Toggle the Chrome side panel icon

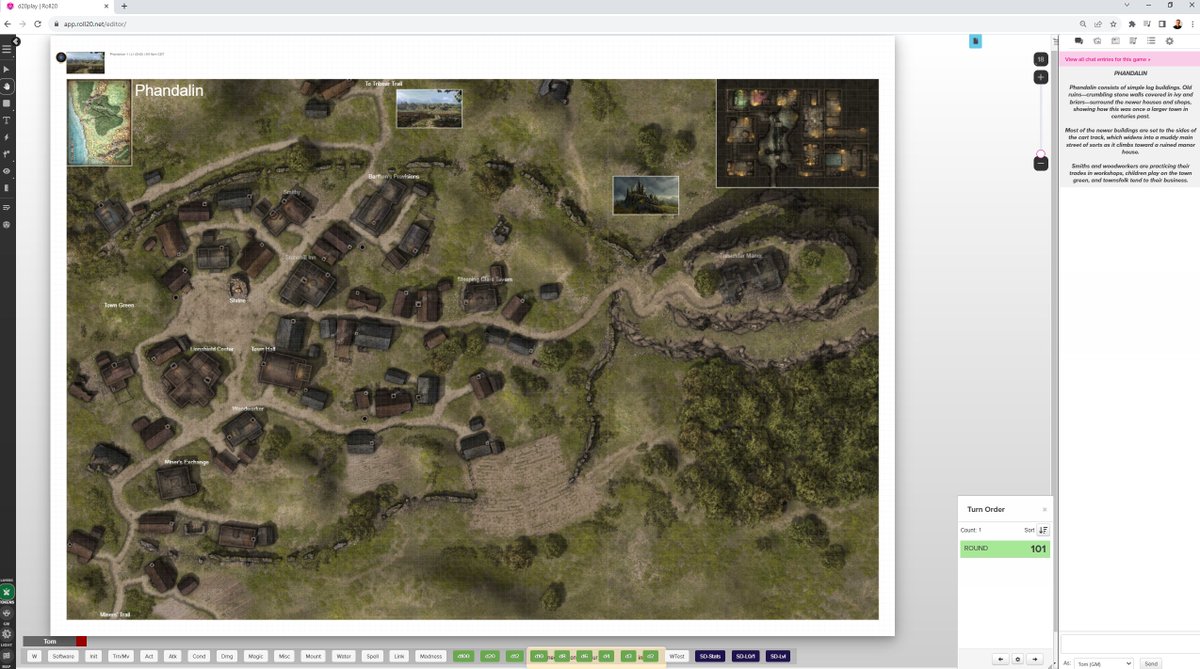coord(1162,23)
